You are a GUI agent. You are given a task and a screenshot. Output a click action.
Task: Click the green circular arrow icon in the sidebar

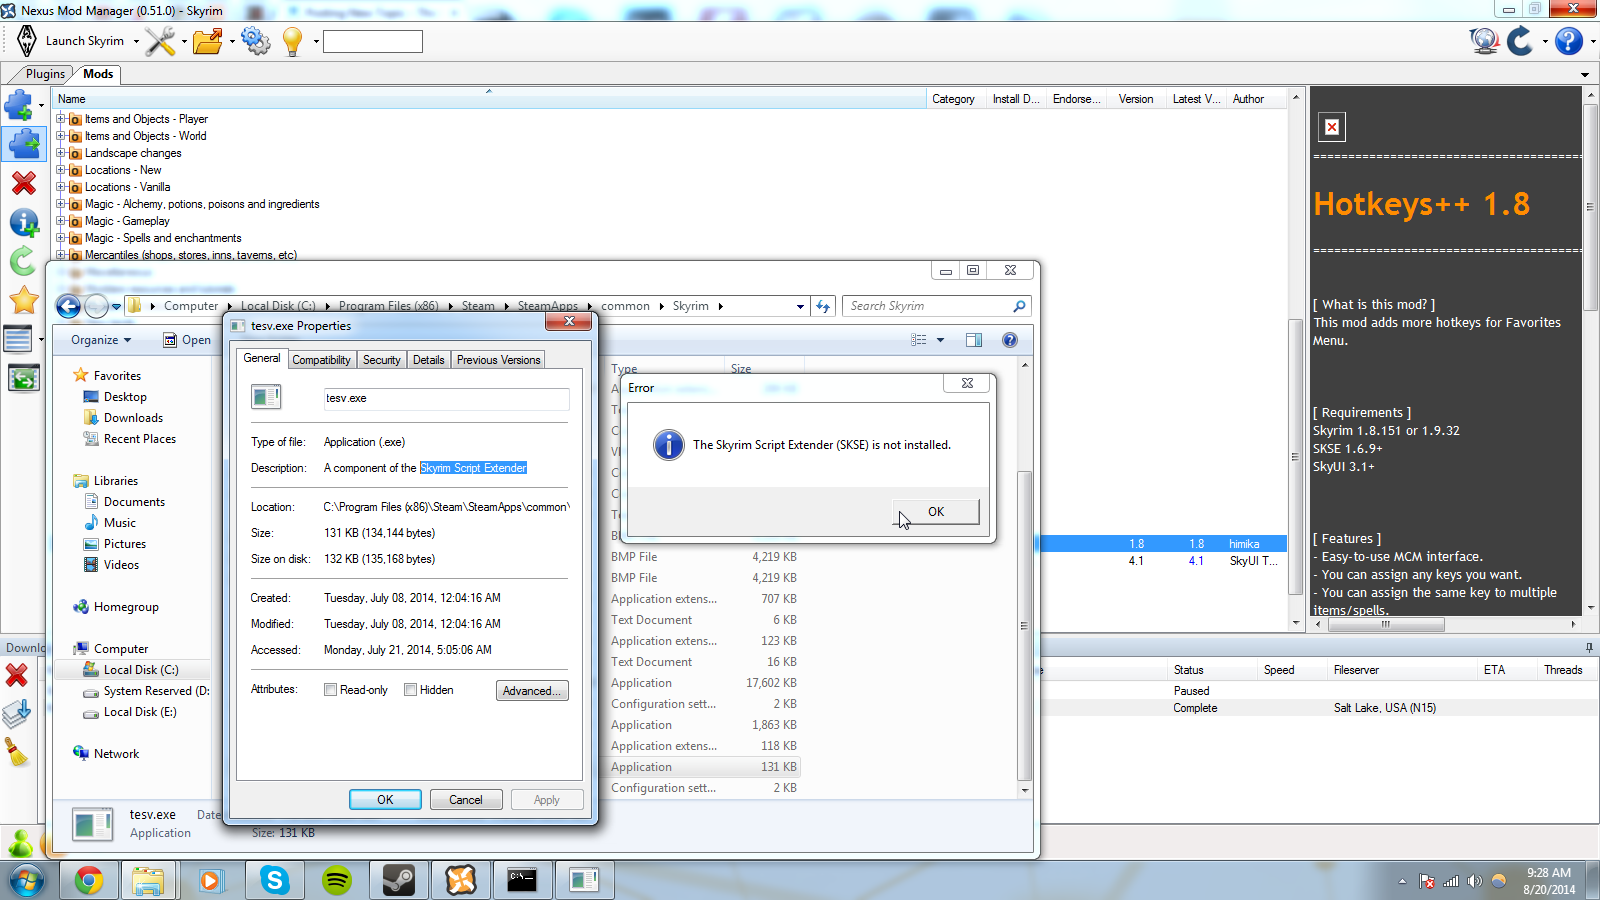point(23,261)
